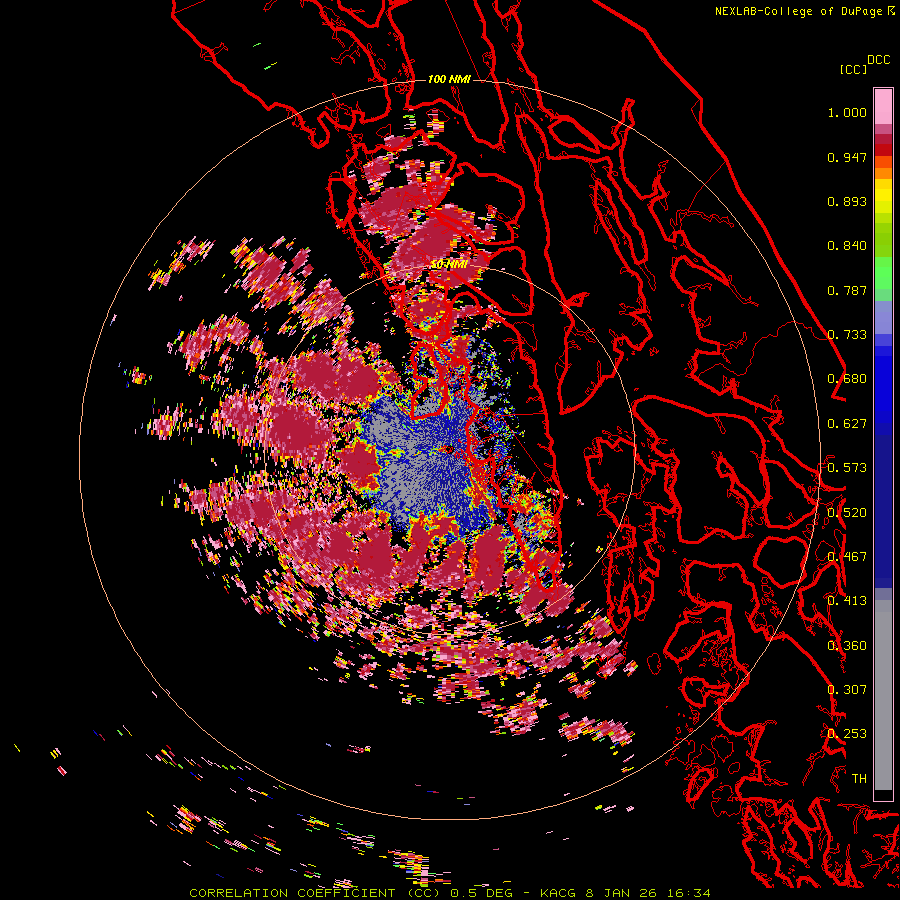Image resolution: width=900 pixels, height=900 pixels.
Task: Click the 0.360 color scale value
Action: 847,646
